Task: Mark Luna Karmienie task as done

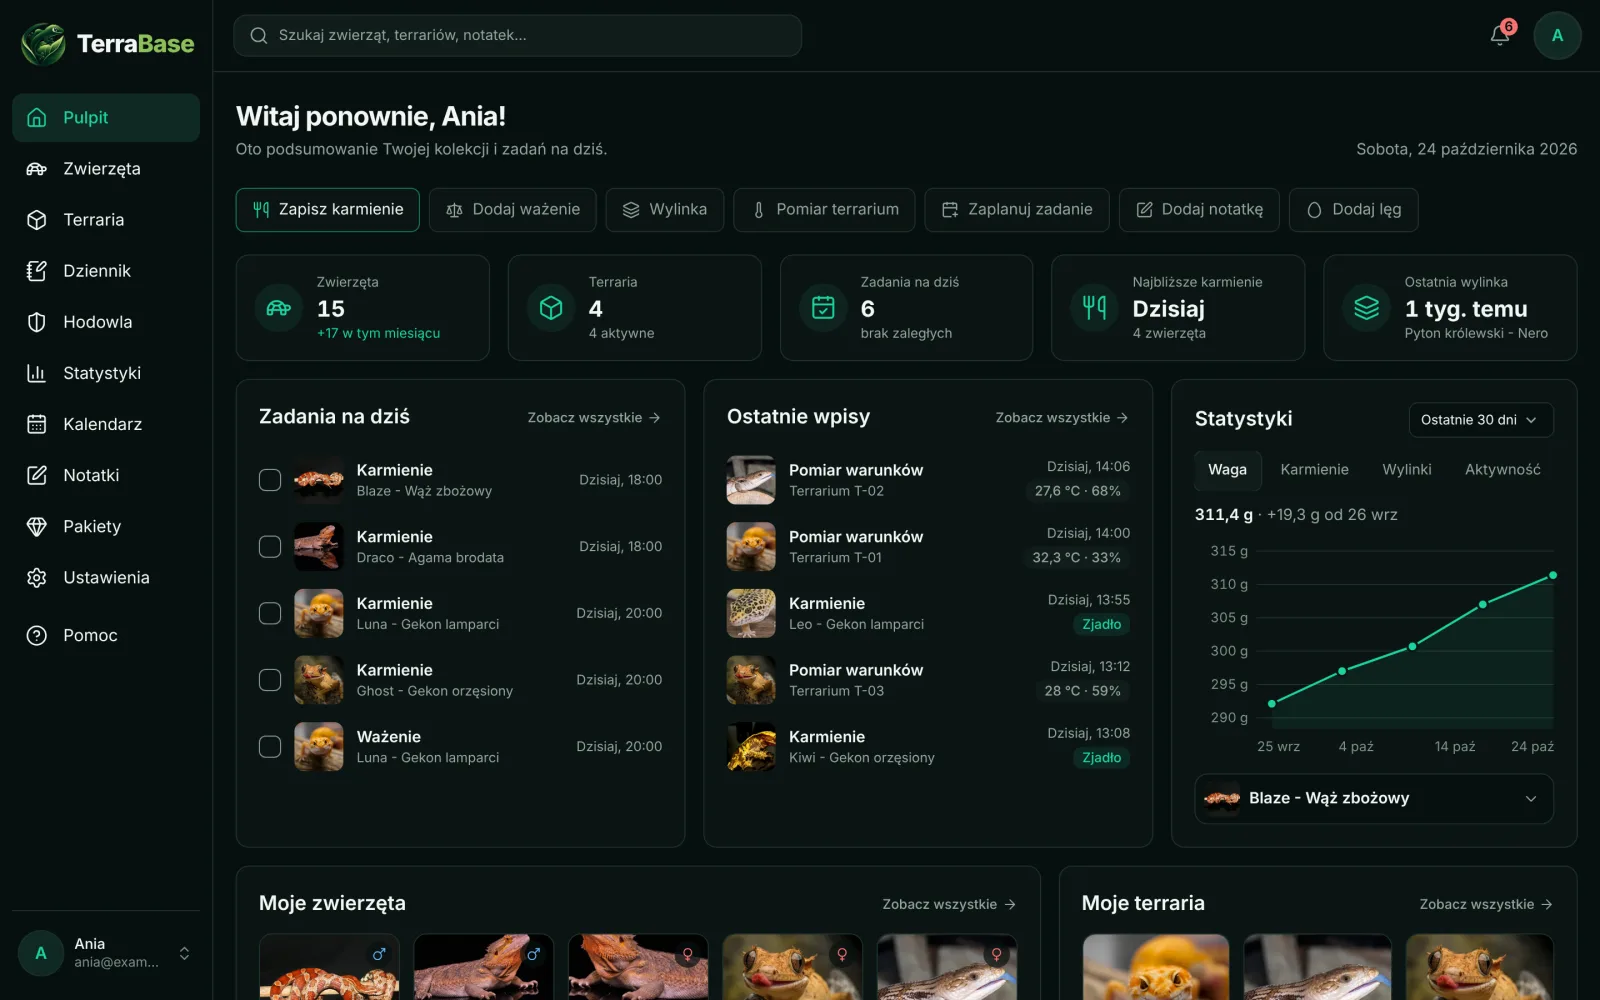Action: (270, 614)
